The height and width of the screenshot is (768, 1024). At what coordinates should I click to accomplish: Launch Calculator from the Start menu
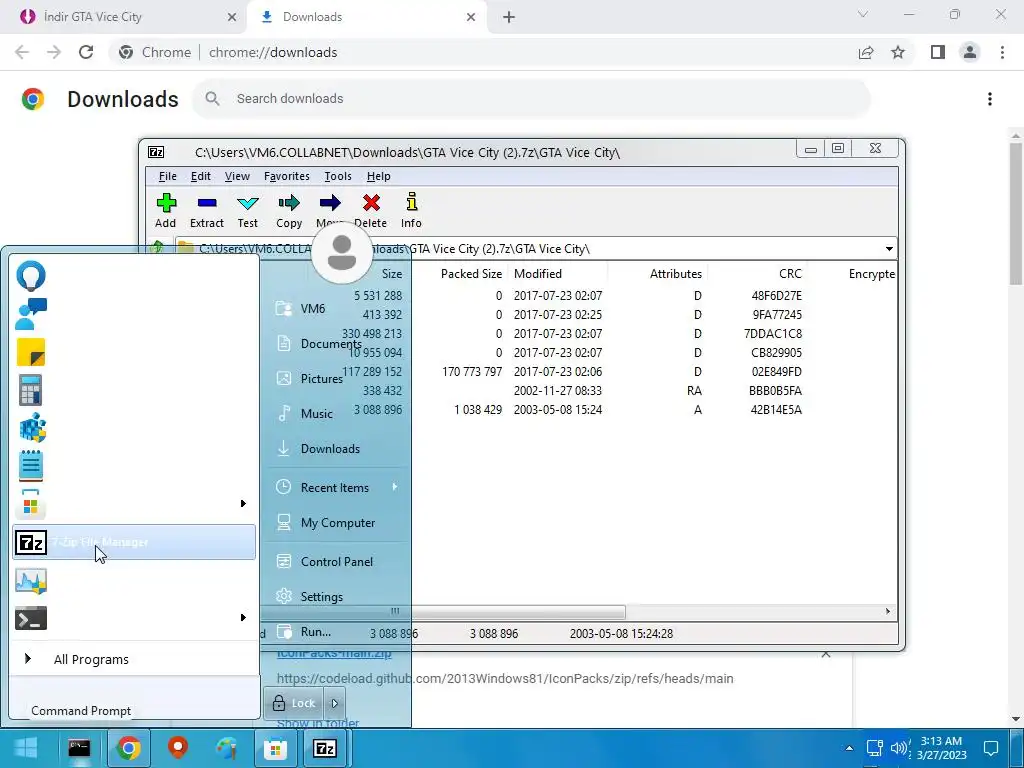pos(31,390)
